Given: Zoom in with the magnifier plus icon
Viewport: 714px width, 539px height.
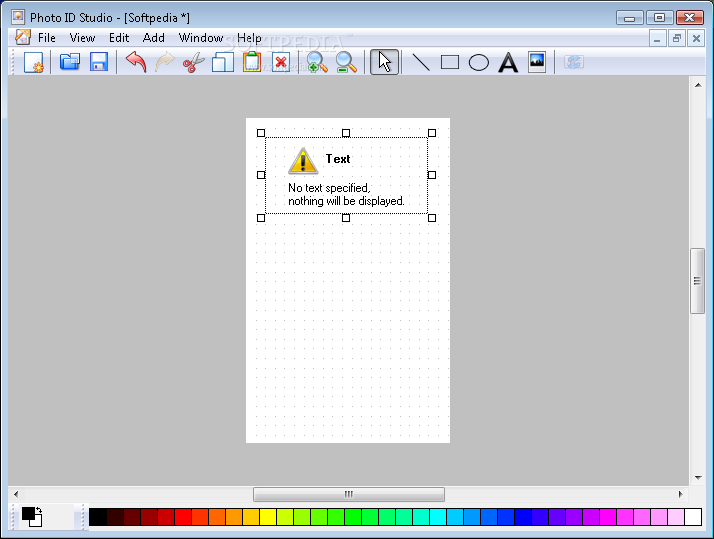Looking at the screenshot, I should click(317, 62).
